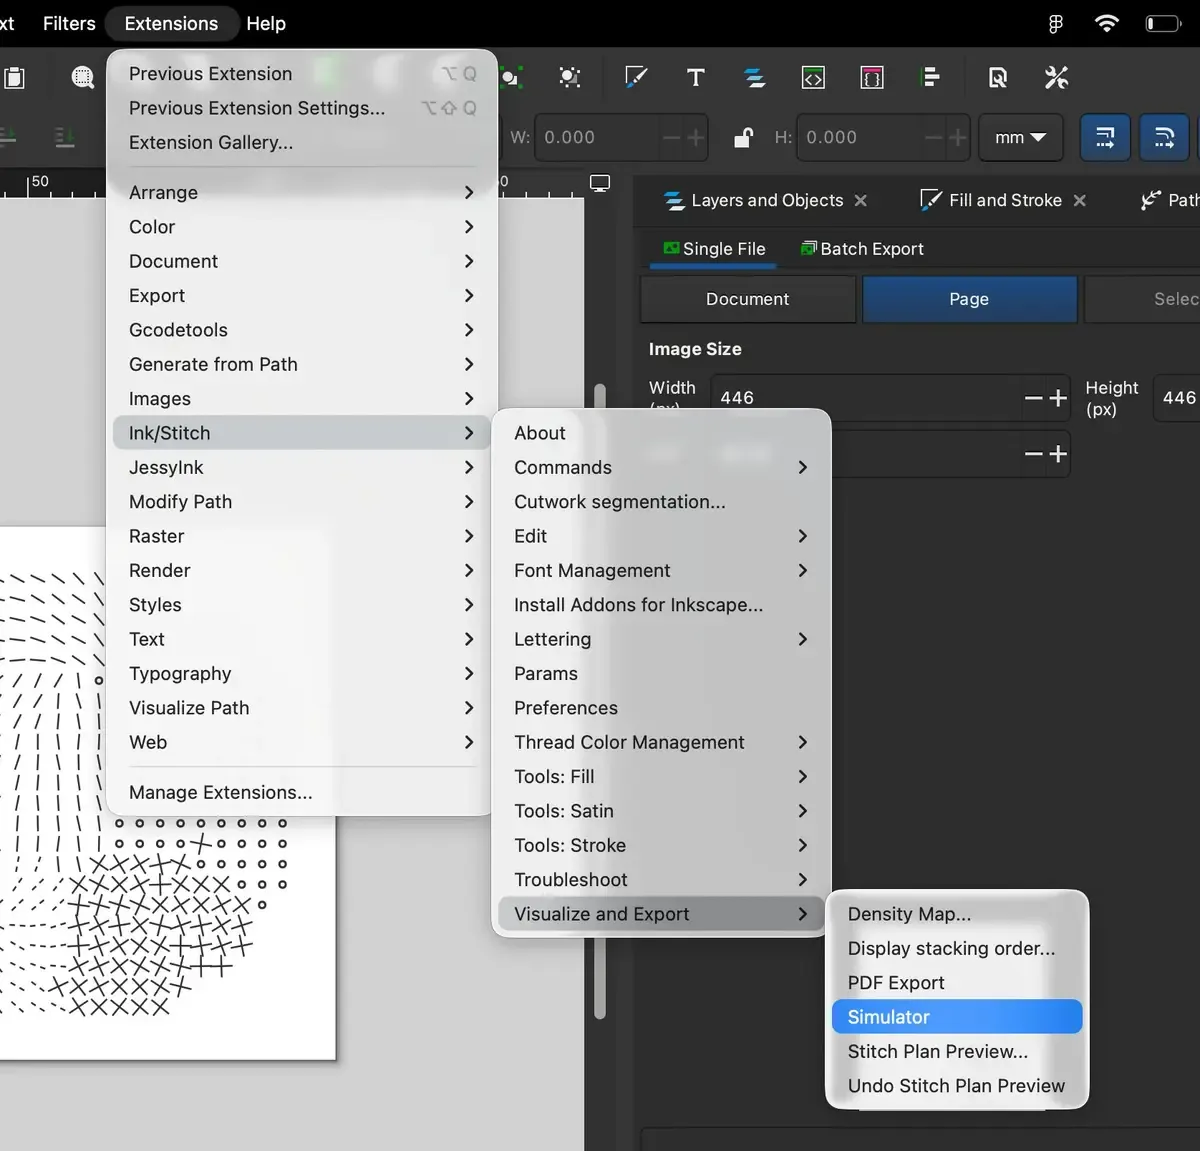This screenshot has width=1200, height=1151.
Task: Decrease the export Width with minus
Action: 1033,397
